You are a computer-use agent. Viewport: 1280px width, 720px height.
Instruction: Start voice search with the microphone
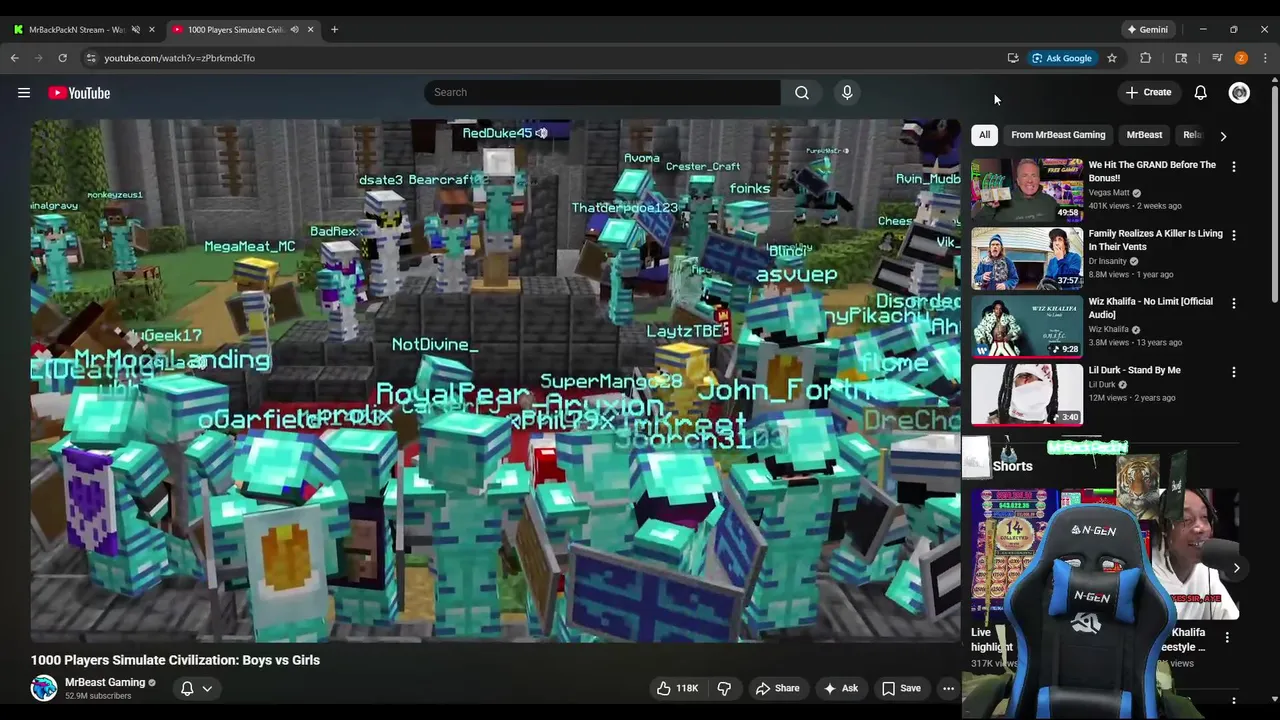847,92
